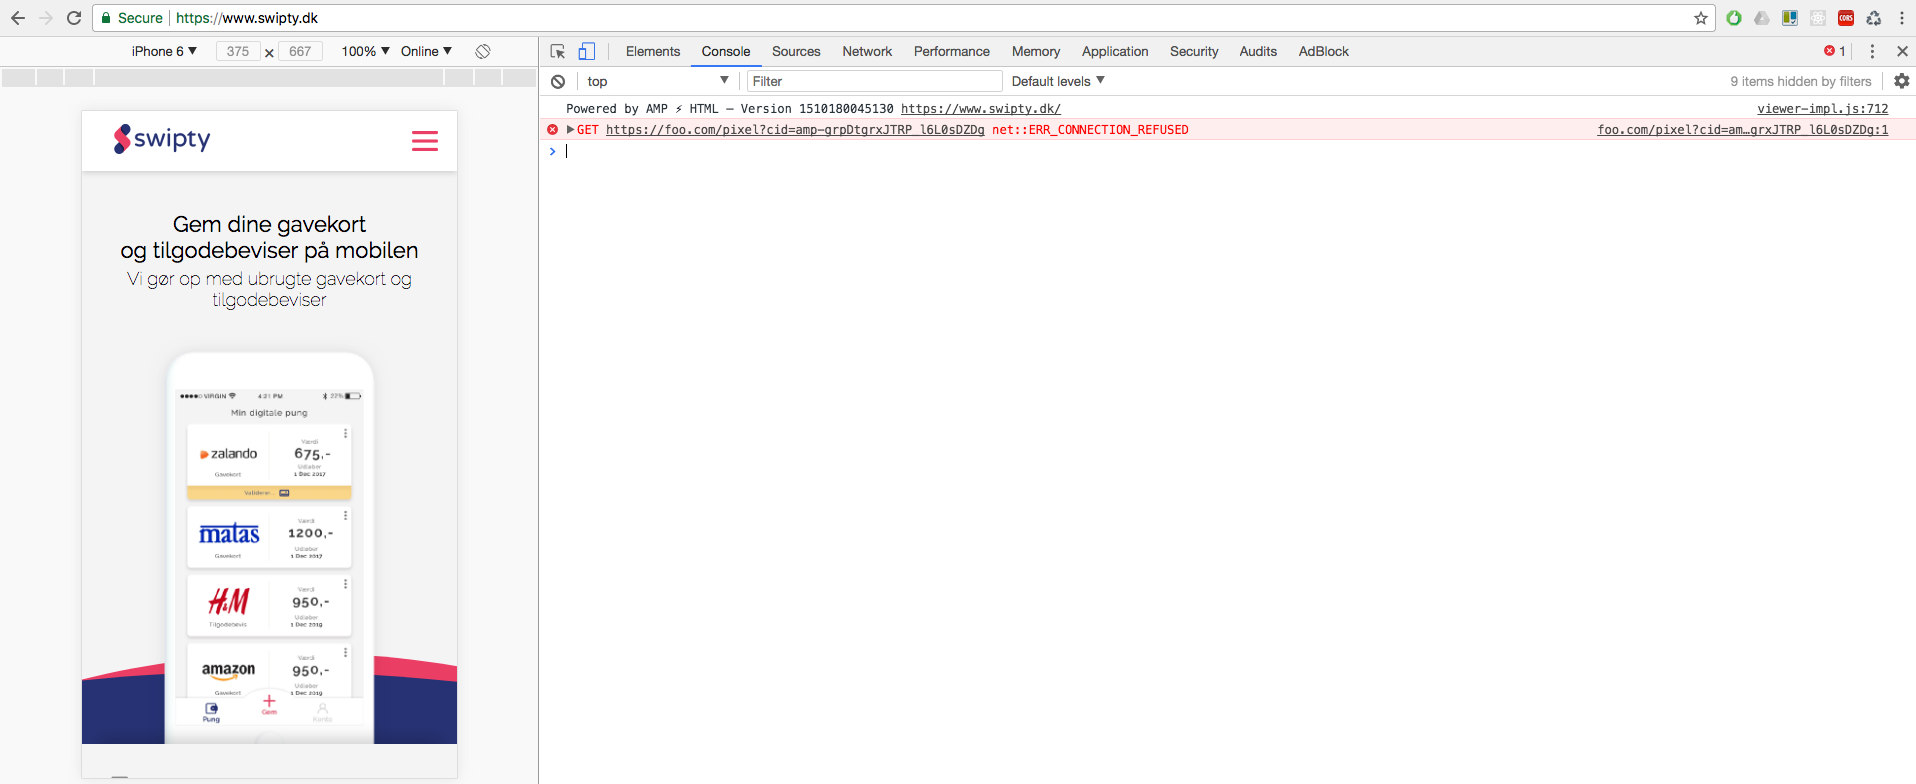1916x784 pixels.
Task: Switch to the Elements tab
Action: coord(653,51)
